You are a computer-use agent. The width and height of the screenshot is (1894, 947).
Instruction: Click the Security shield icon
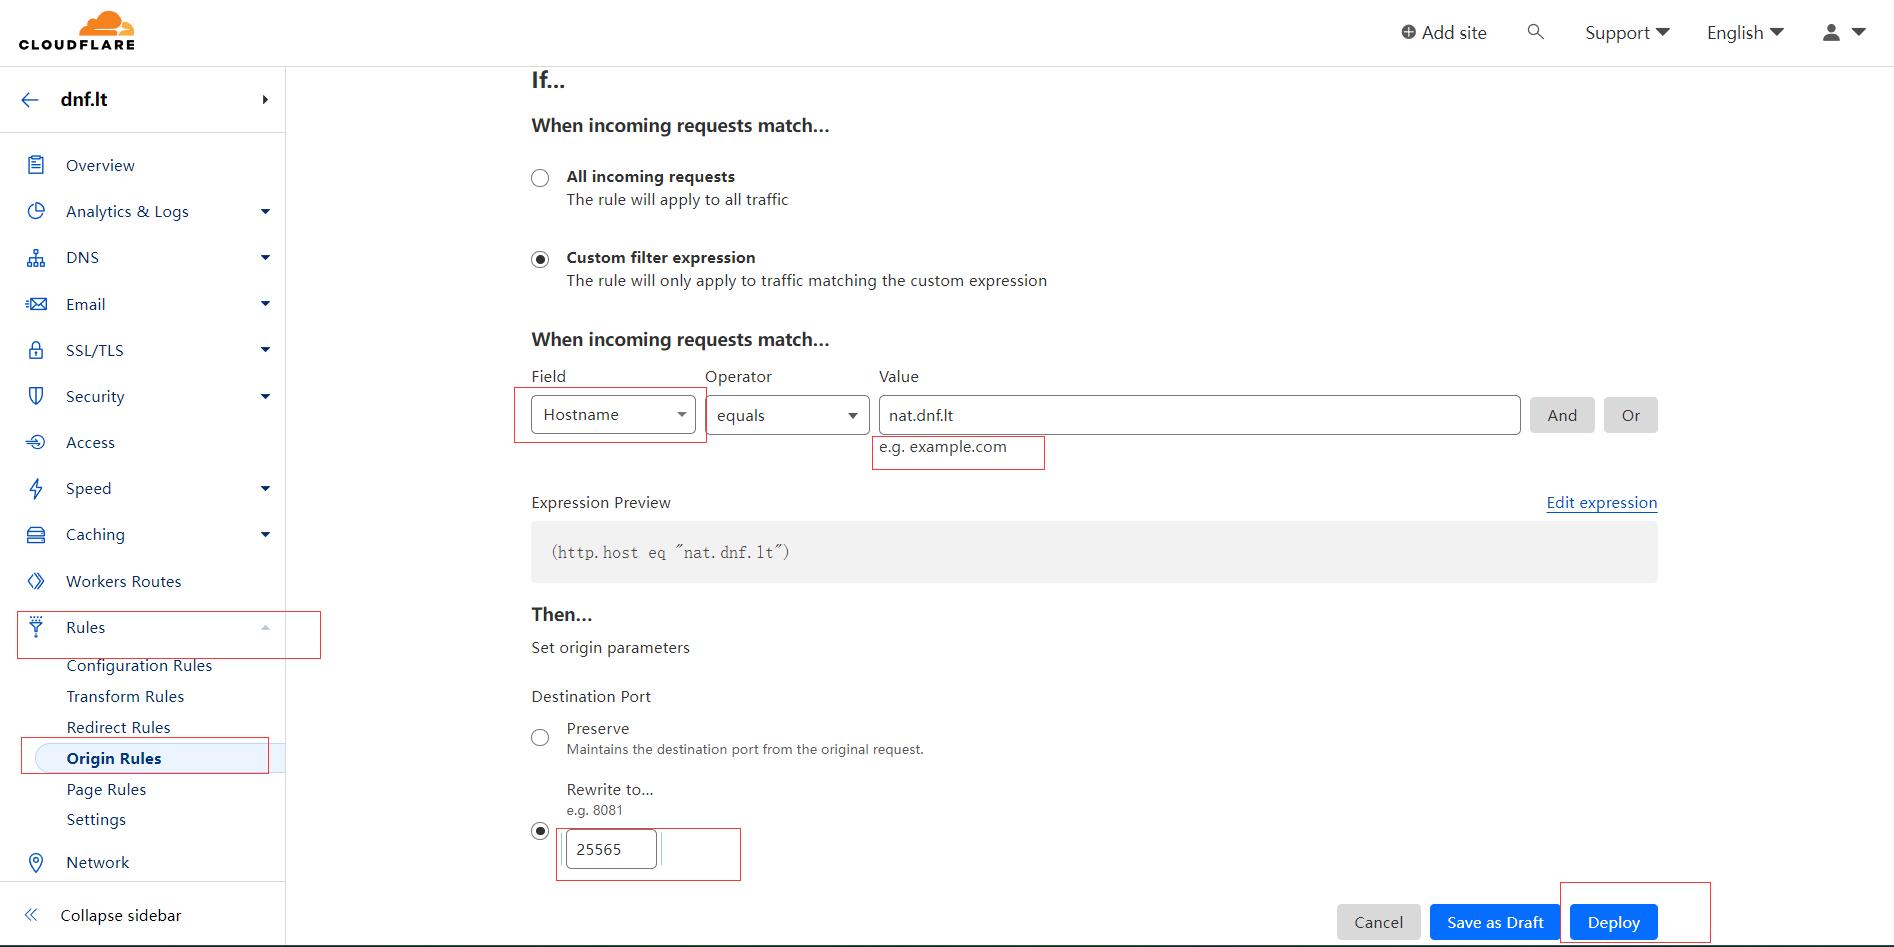36,396
